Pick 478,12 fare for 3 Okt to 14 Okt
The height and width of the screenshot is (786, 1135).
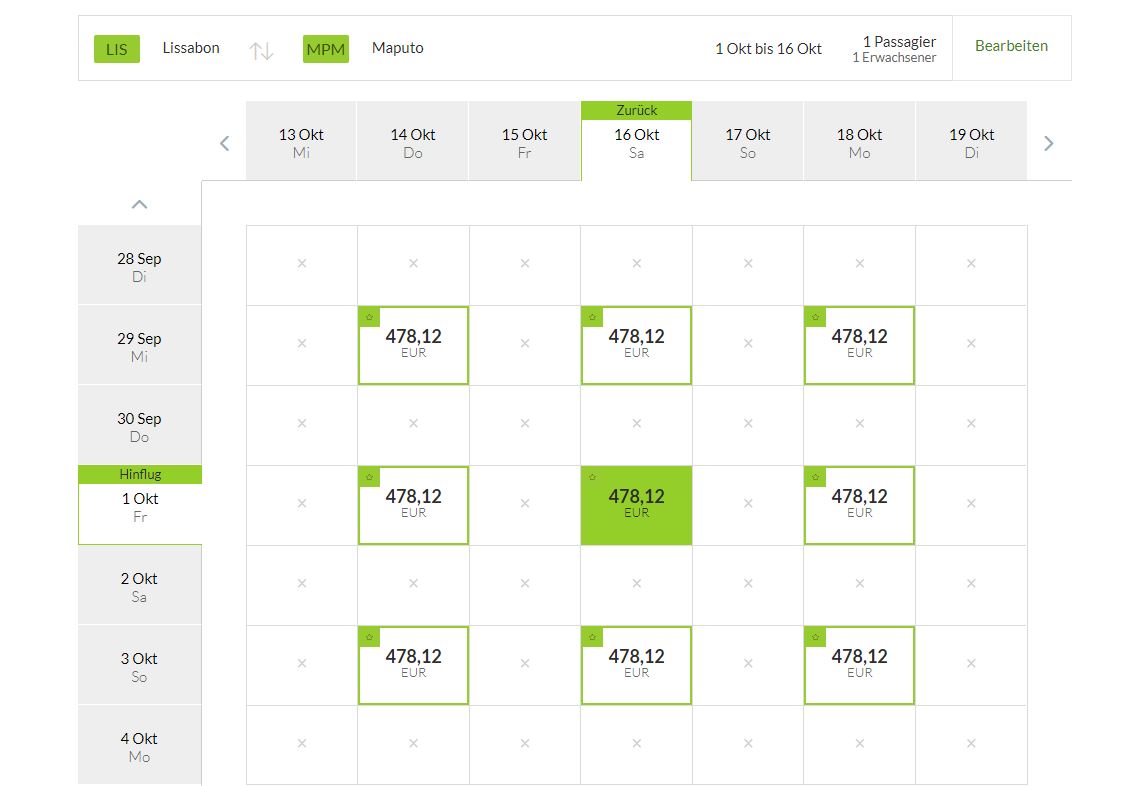[x=413, y=665]
